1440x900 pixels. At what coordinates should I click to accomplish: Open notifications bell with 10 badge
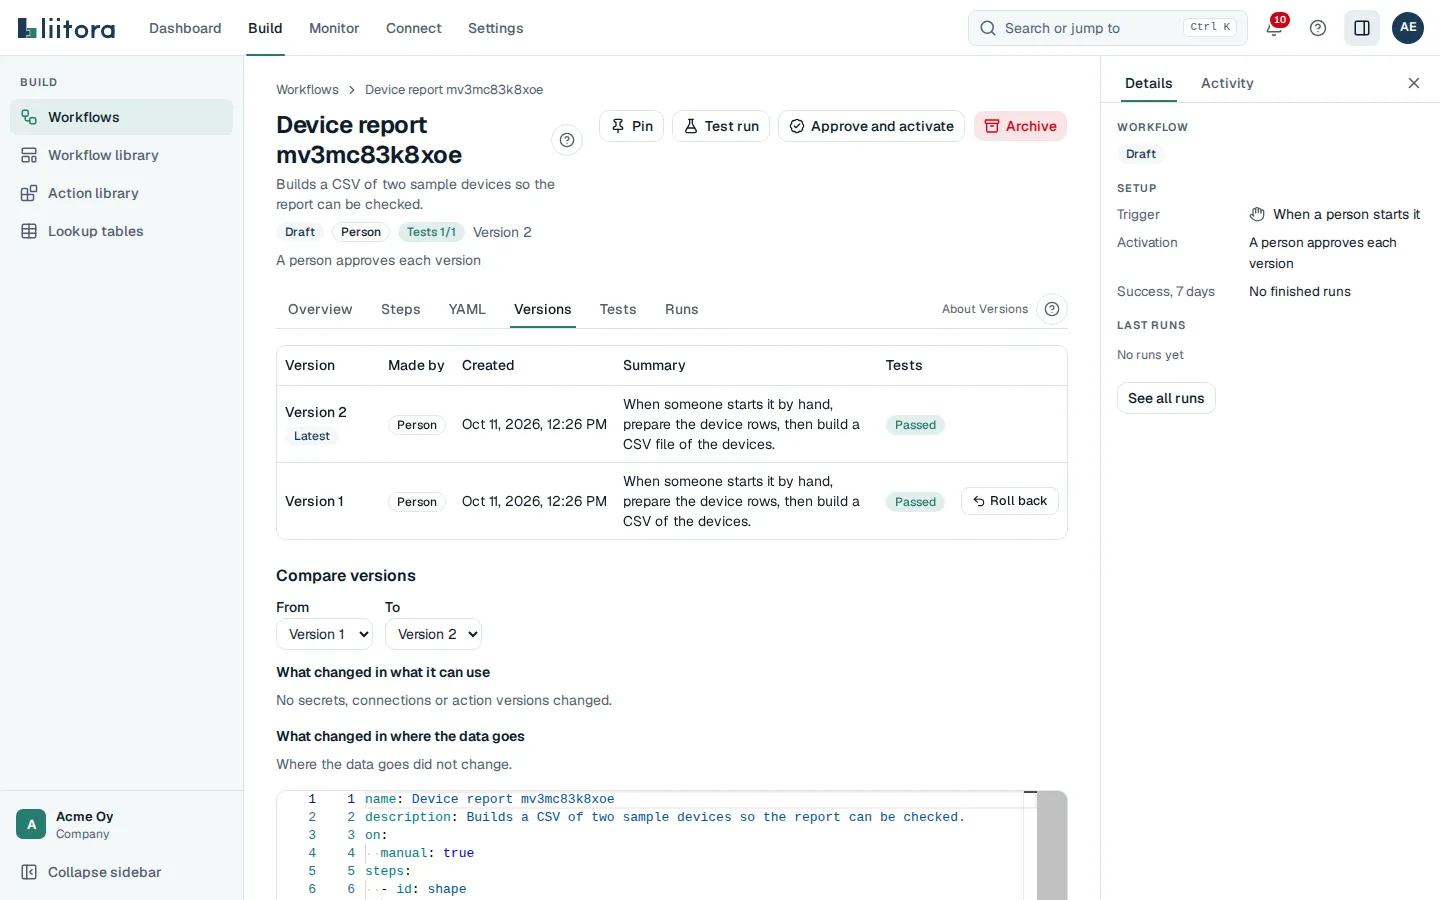click(1274, 28)
